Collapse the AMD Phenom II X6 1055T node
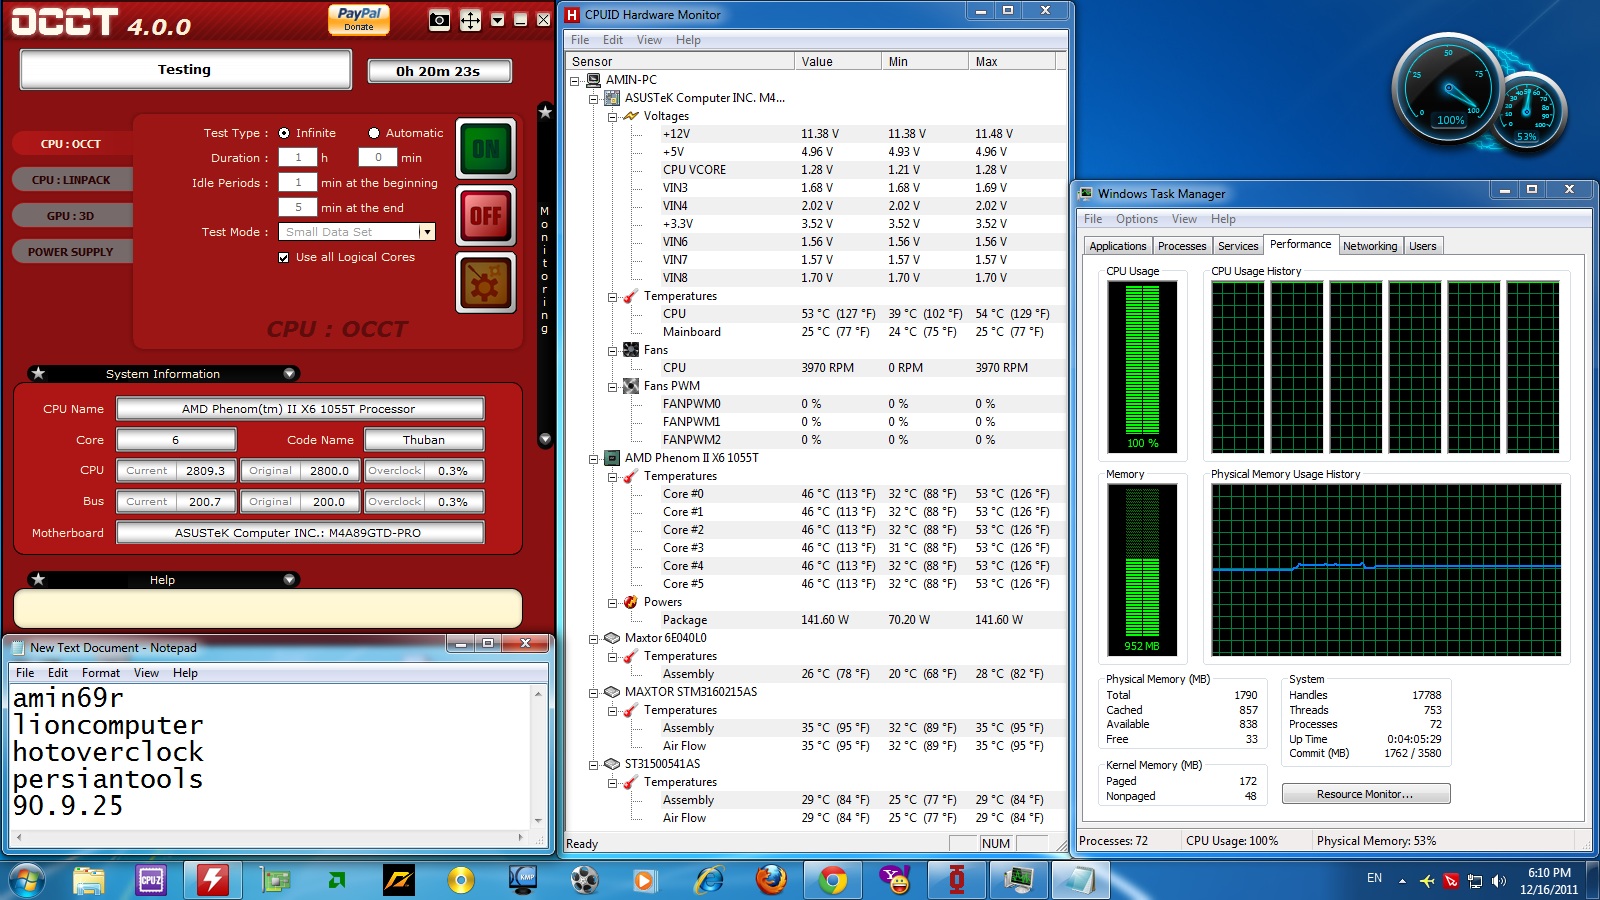Screen dimensions: 1600x900 [593, 458]
